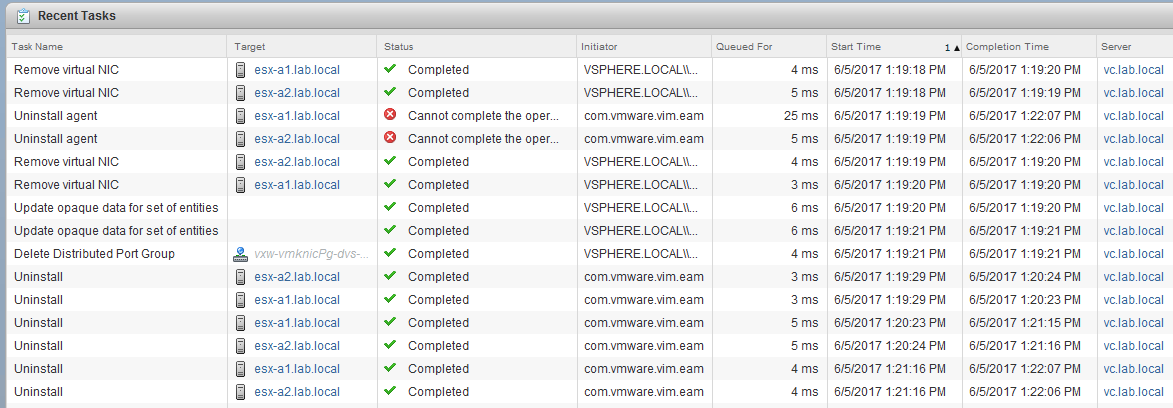1173x408 pixels.
Task: Click the Target column header
Action: [249, 47]
